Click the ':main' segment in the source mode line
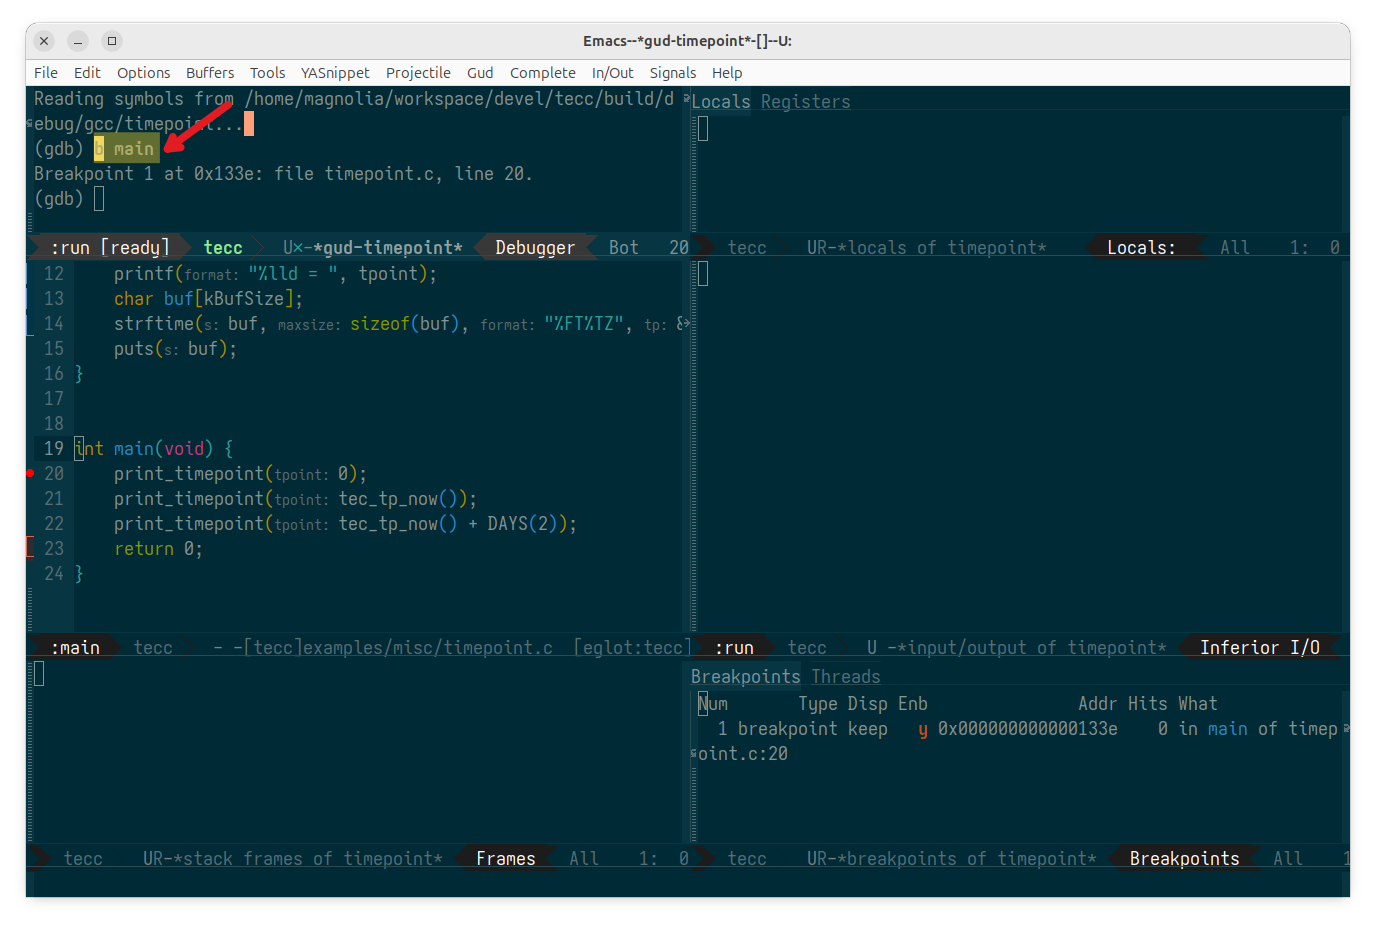This screenshot has height=926, width=1376. tap(75, 648)
